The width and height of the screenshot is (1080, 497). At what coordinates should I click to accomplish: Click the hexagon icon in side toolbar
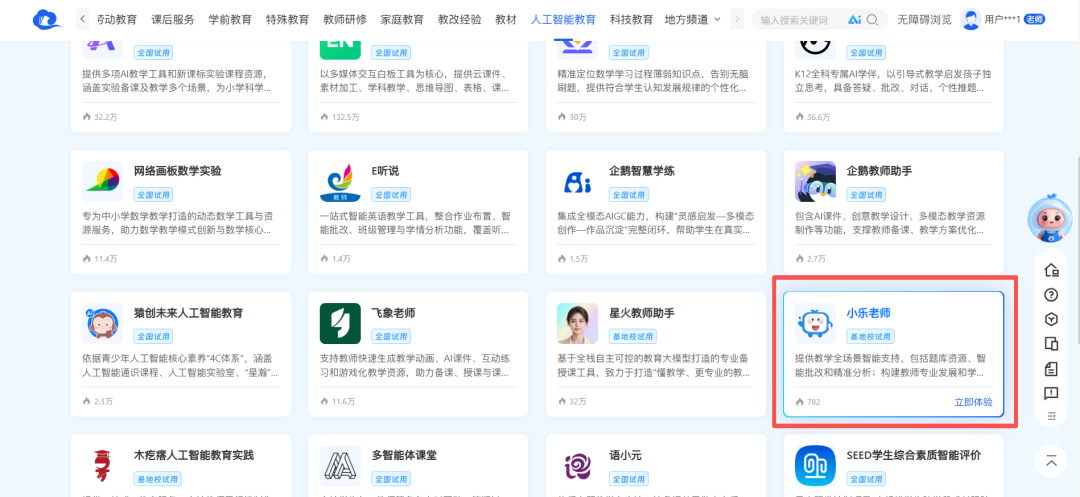(1051, 319)
